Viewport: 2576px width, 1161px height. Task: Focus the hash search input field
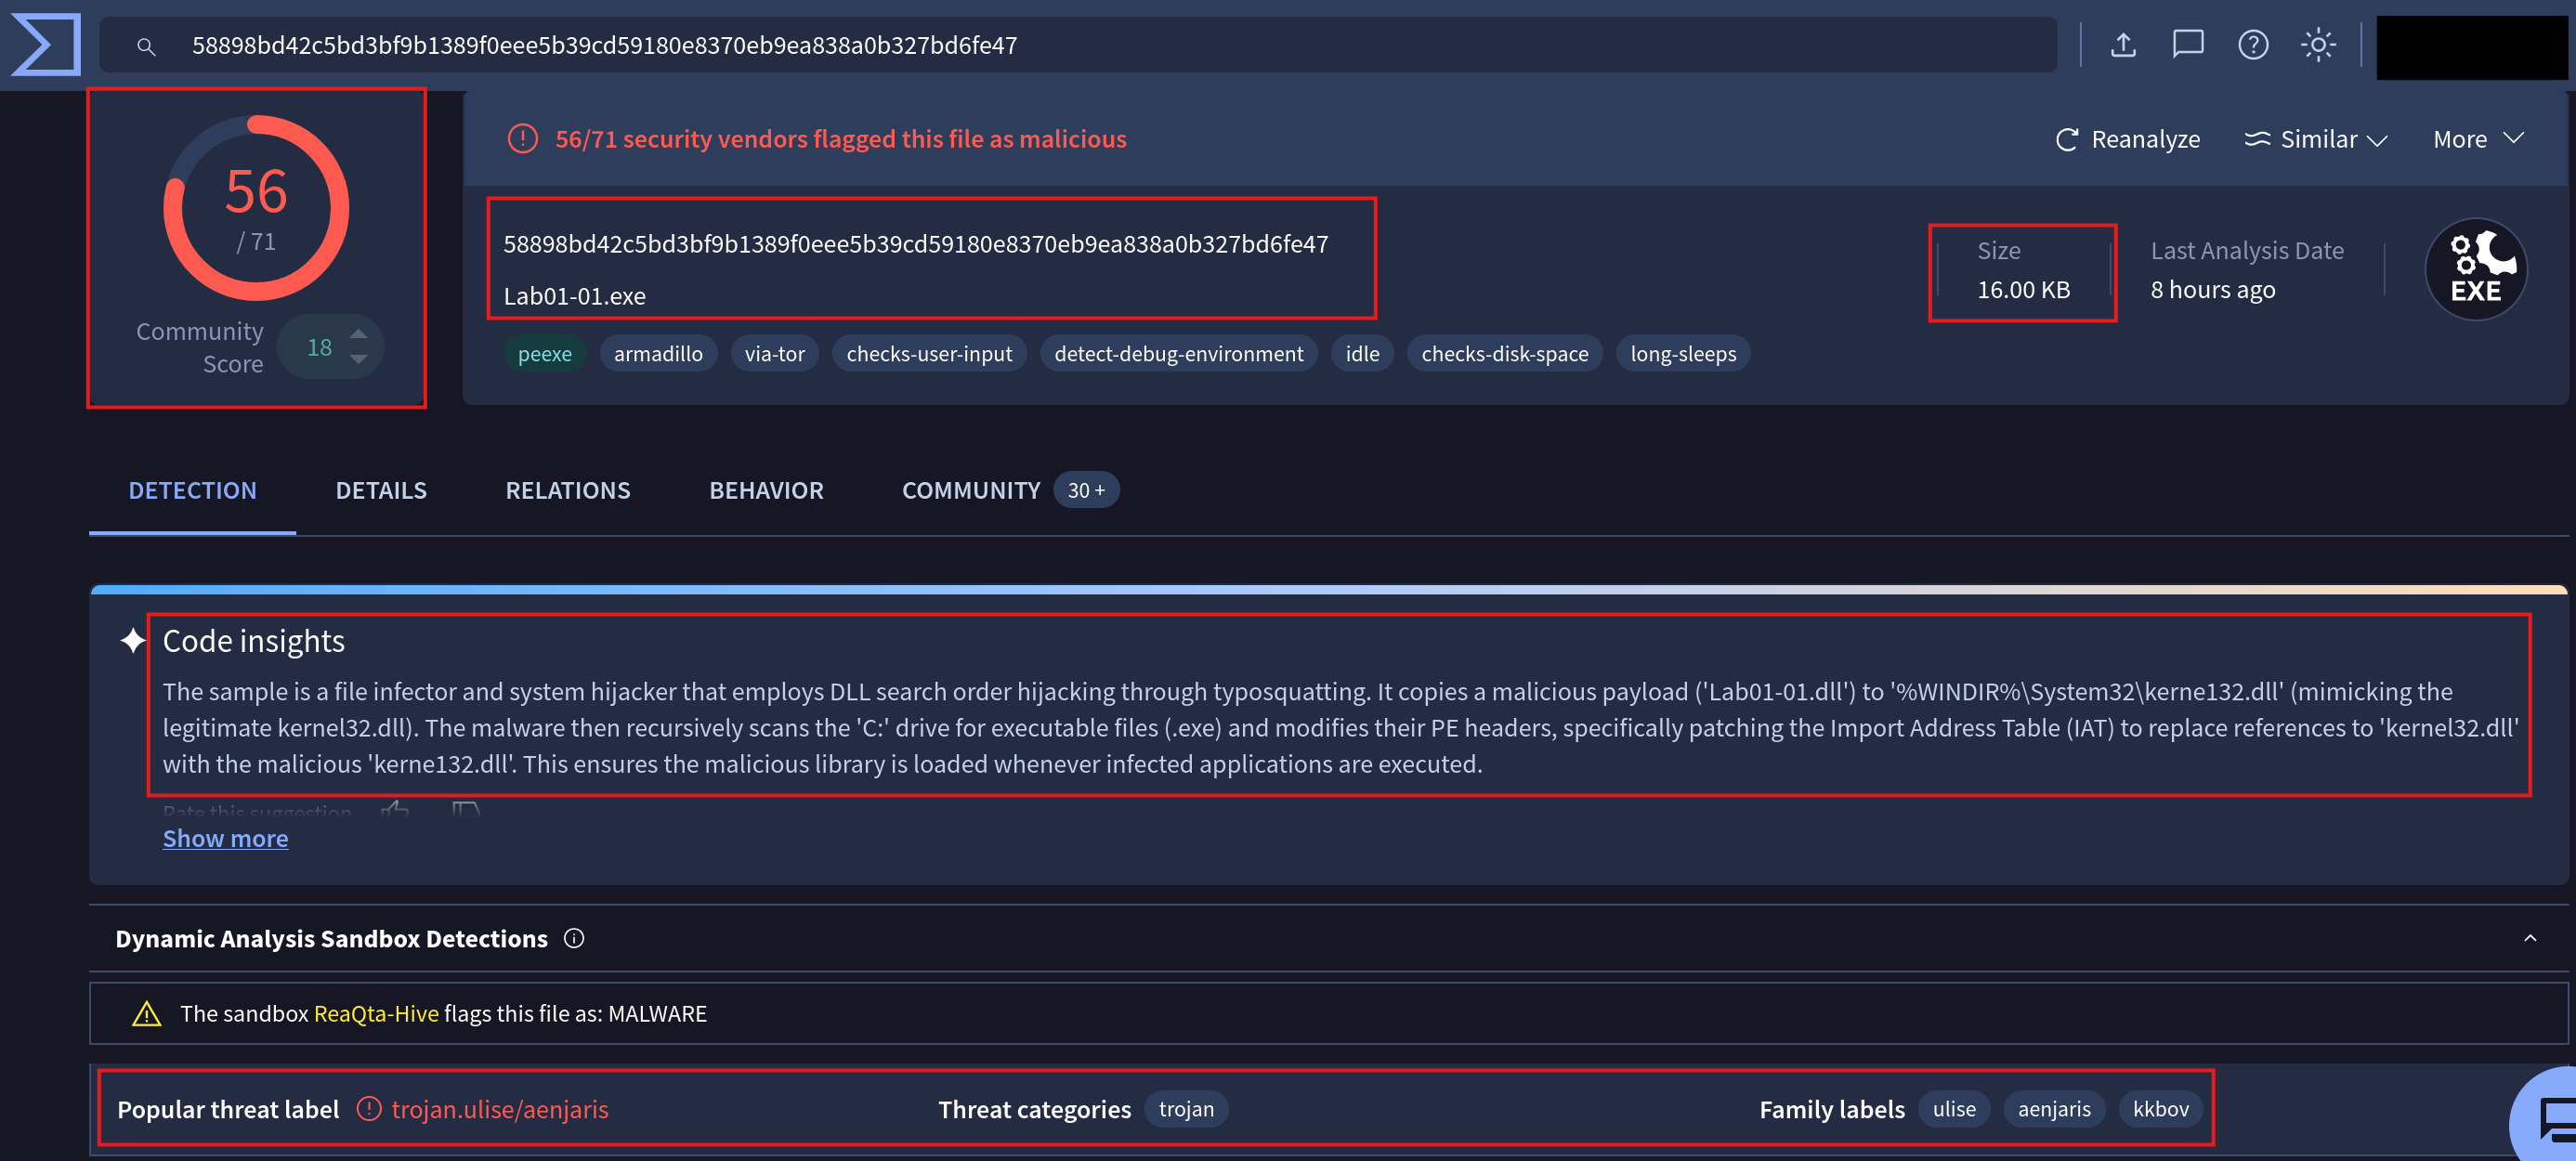[1078, 45]
